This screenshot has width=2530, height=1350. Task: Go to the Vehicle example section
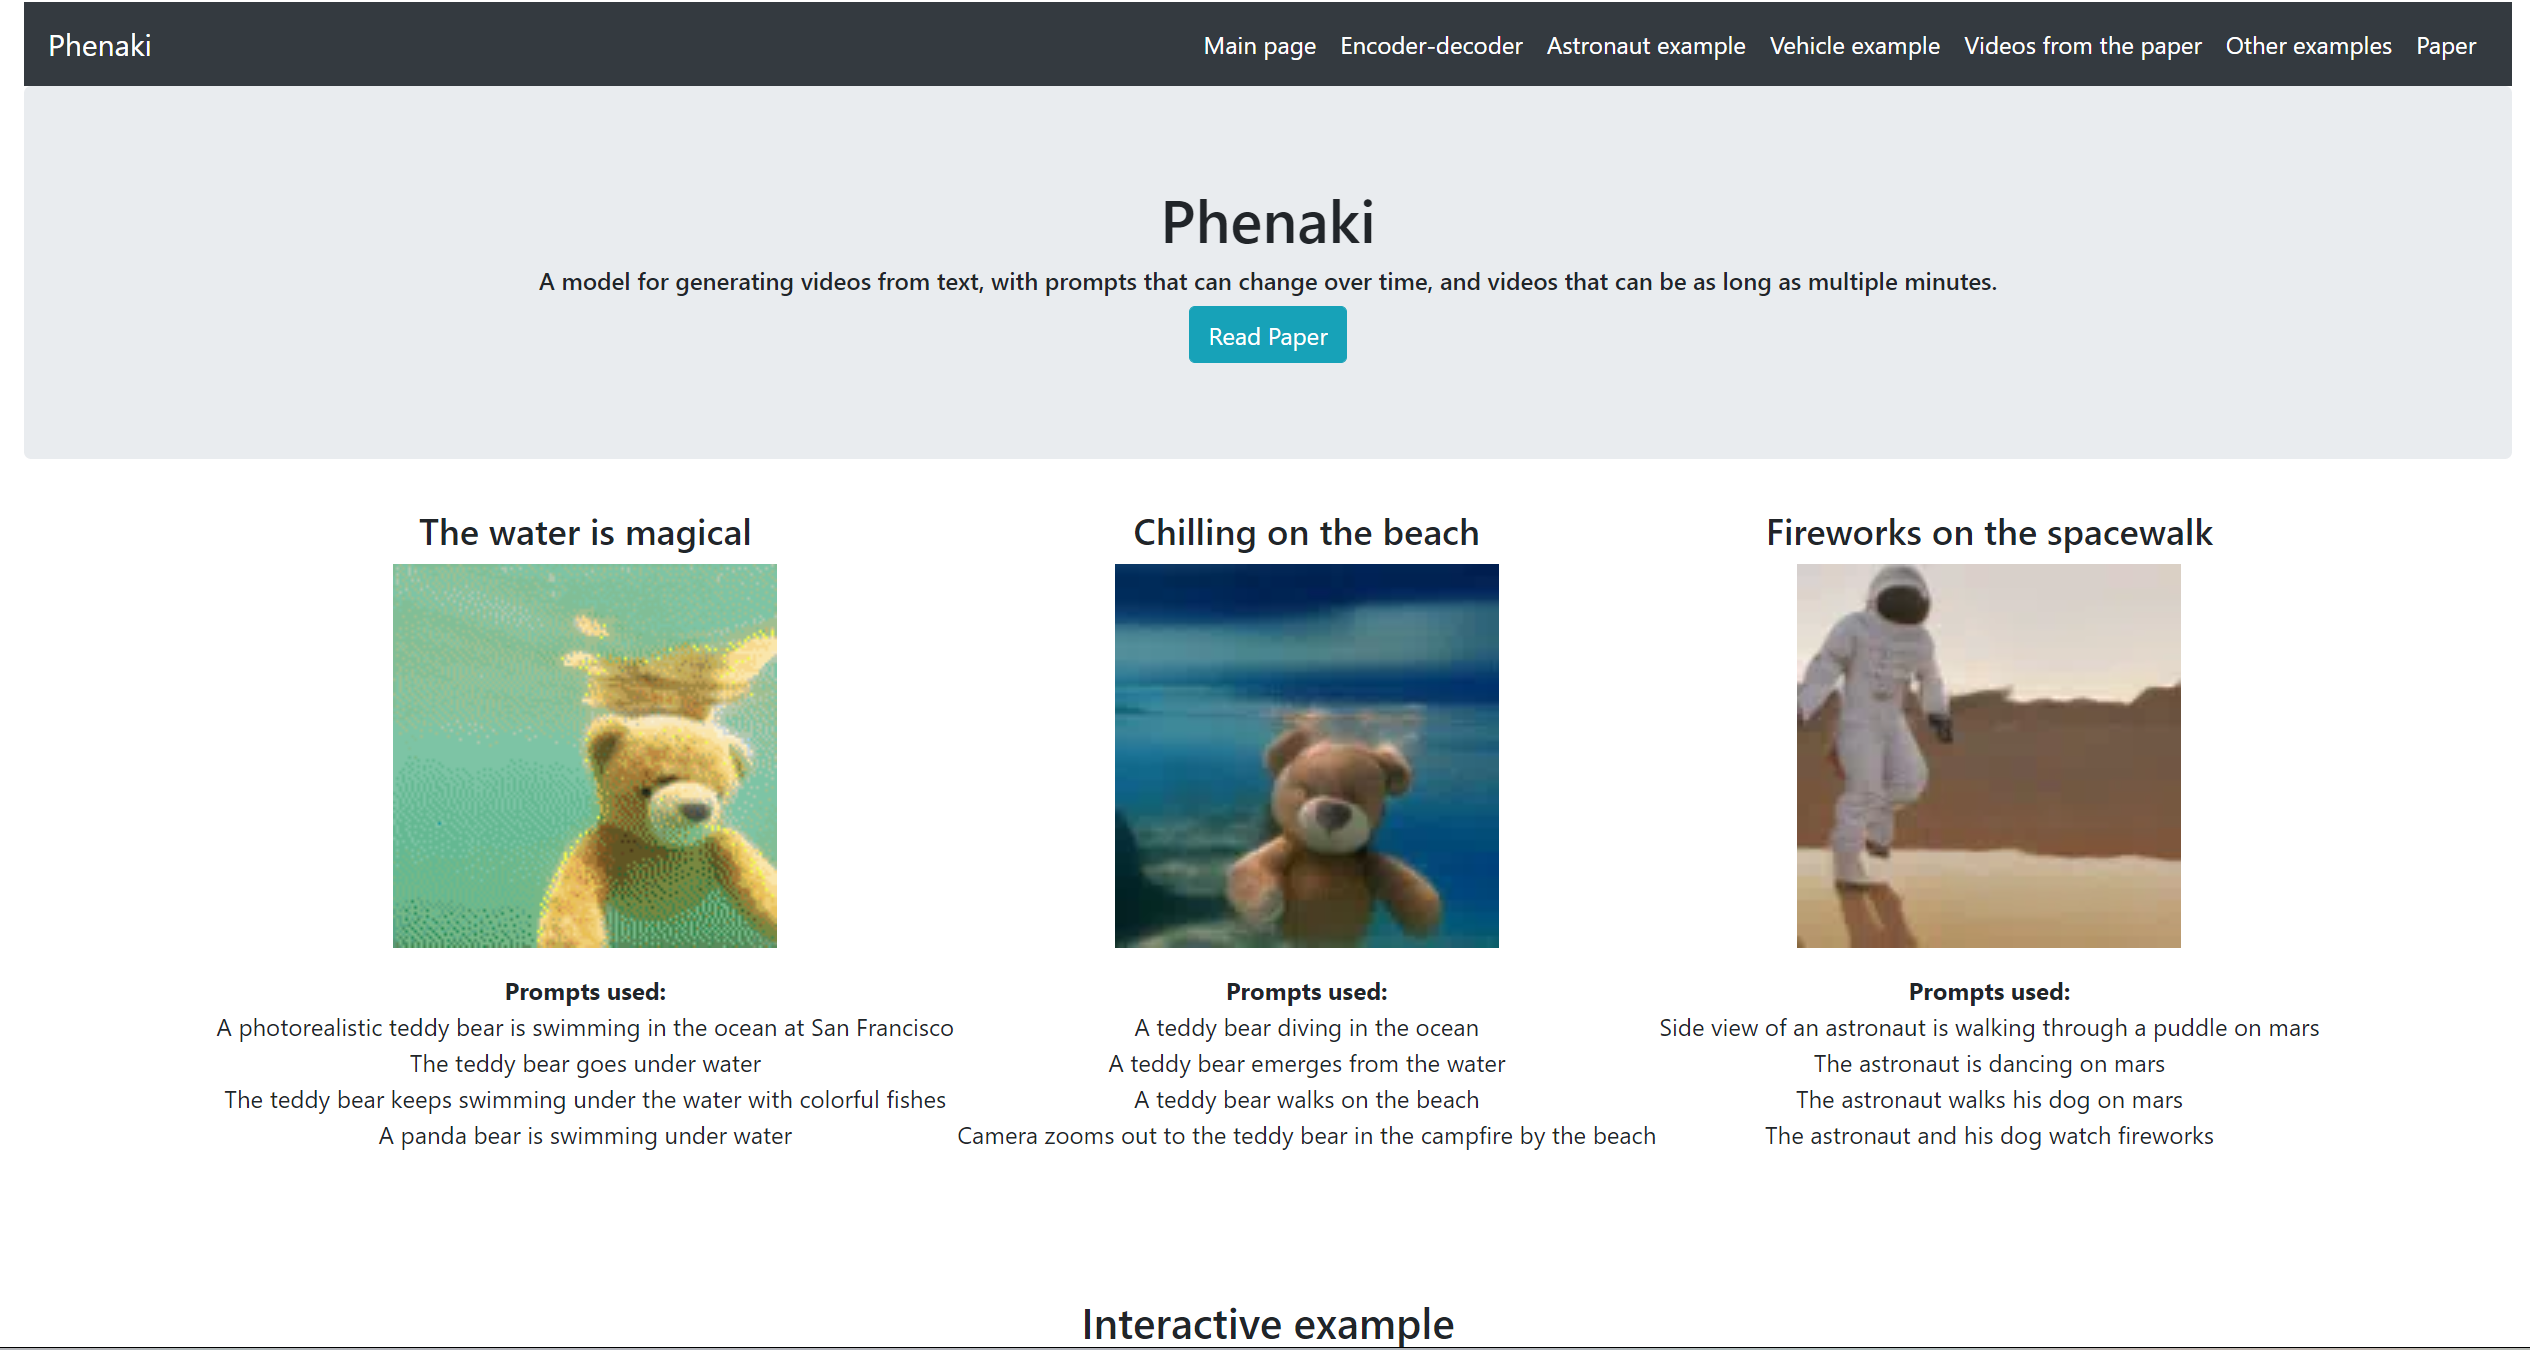coord(1853,45)
